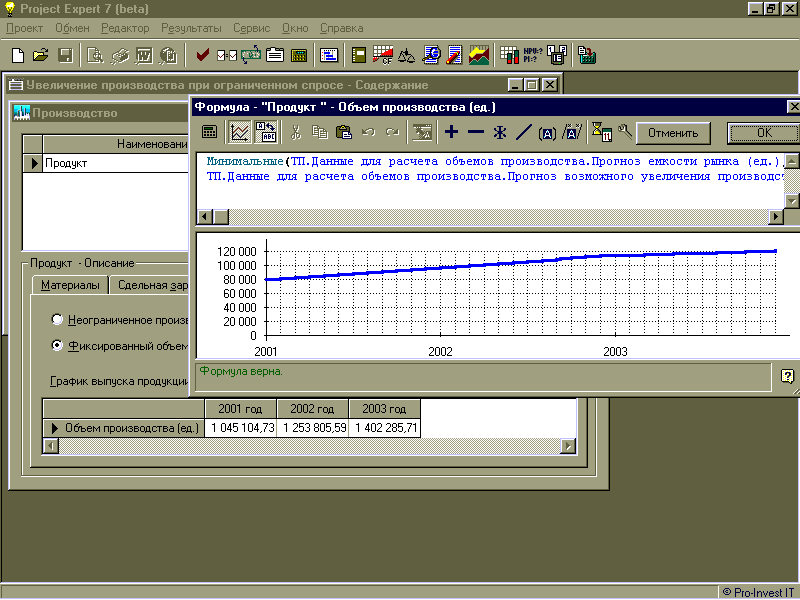Image resolution: width=800 pixels, height=600 pixels.
Task: Select Фиксированный объем radio button
Action: pos(57,346)
